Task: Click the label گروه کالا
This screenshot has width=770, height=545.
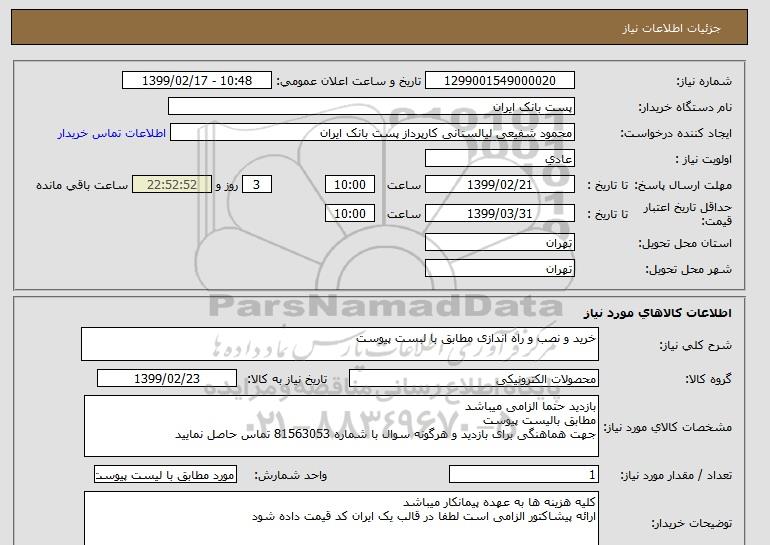Action: (x=709, y=379)
